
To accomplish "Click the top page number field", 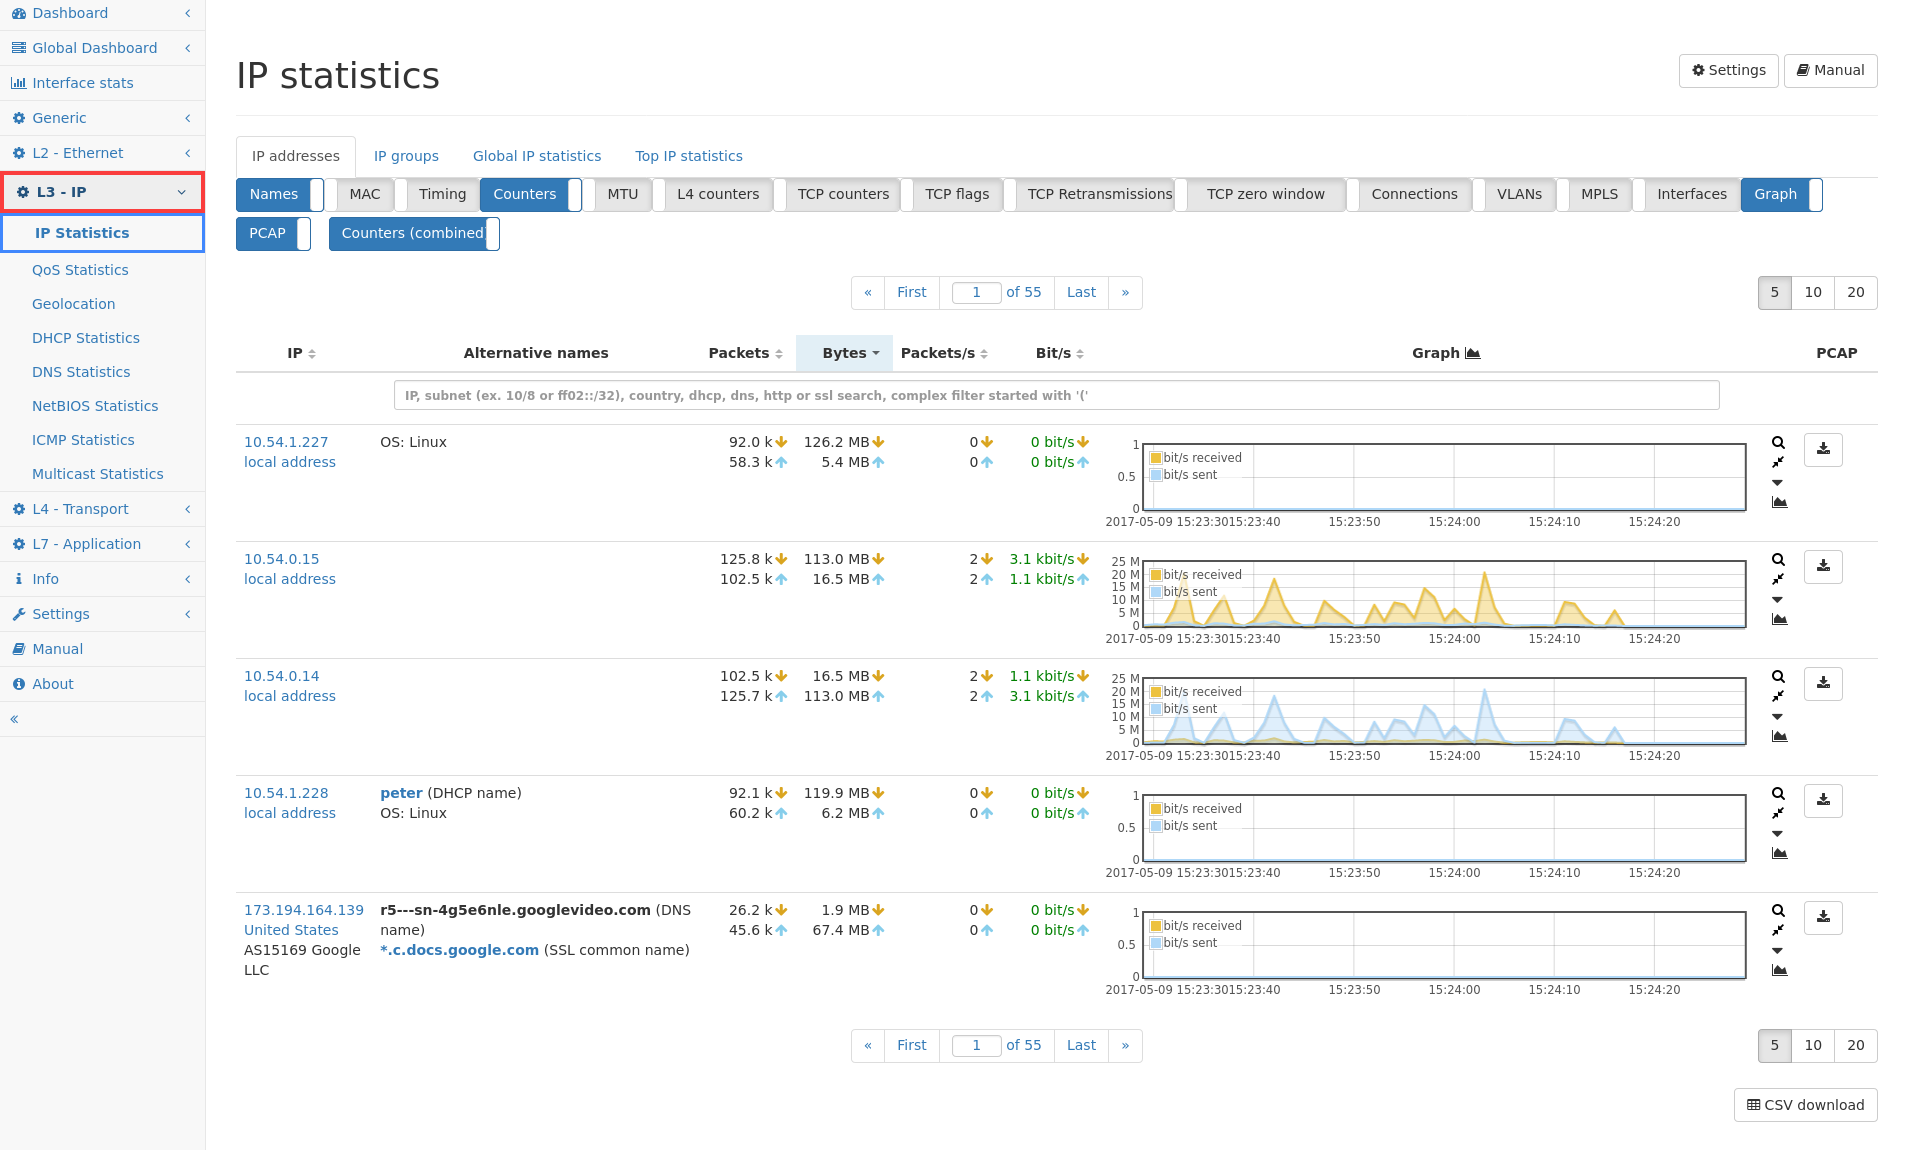I will click(x=976, y=292).
